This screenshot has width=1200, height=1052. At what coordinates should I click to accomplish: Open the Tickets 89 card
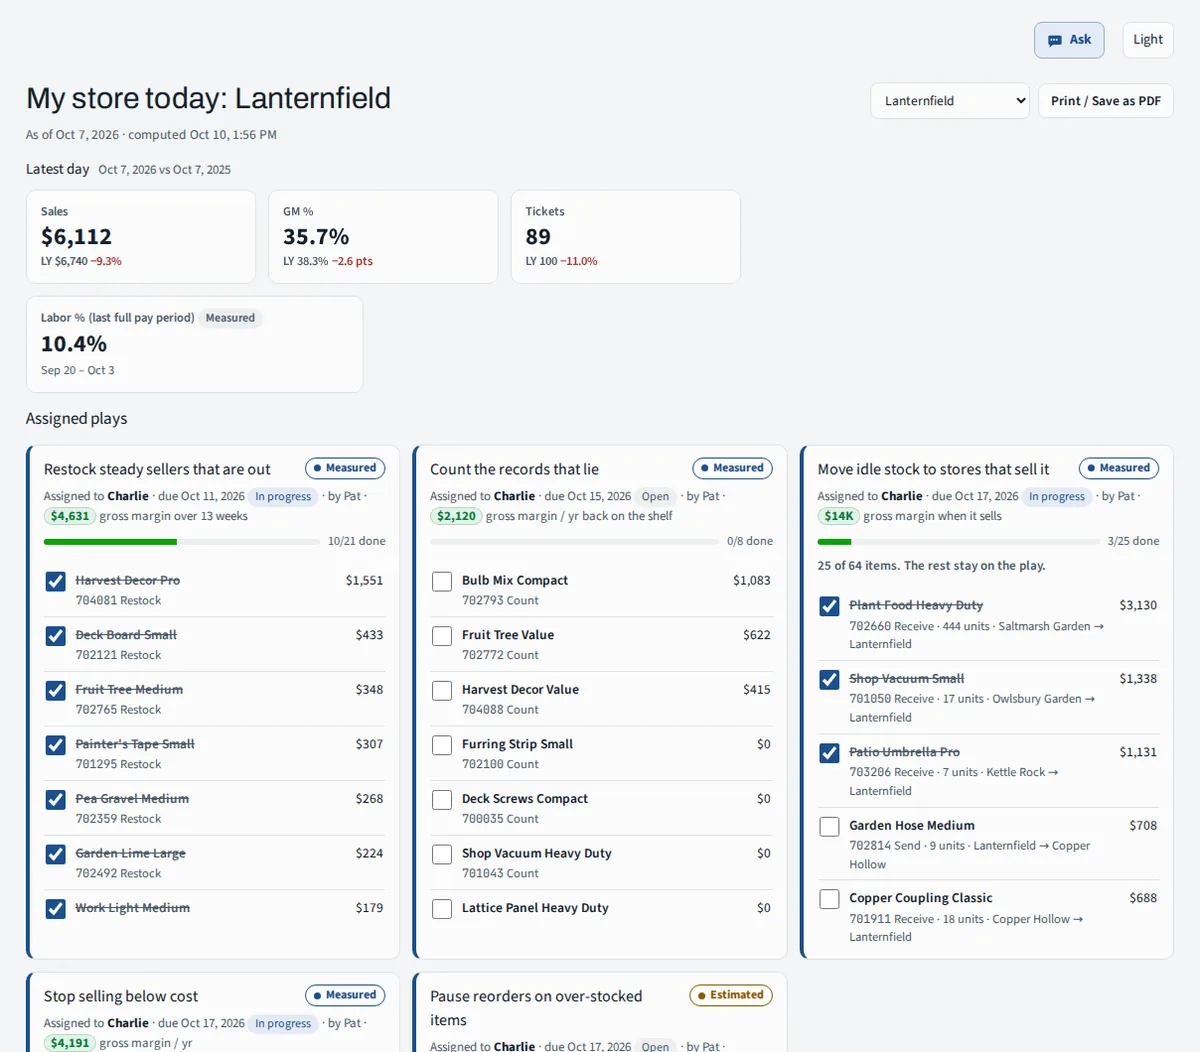pyautogui.click(x=626, y=237)
